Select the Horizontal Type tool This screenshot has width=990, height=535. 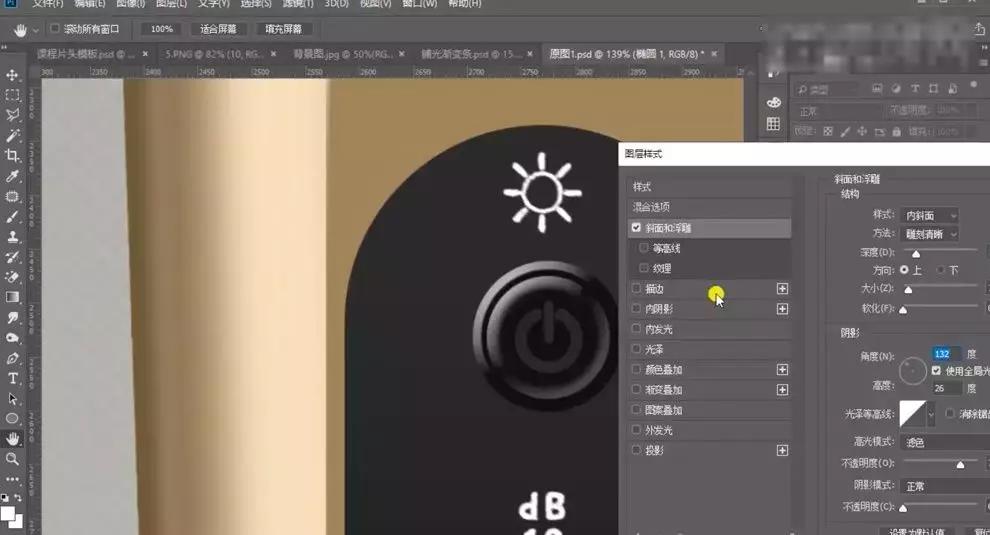coord(12,378)
